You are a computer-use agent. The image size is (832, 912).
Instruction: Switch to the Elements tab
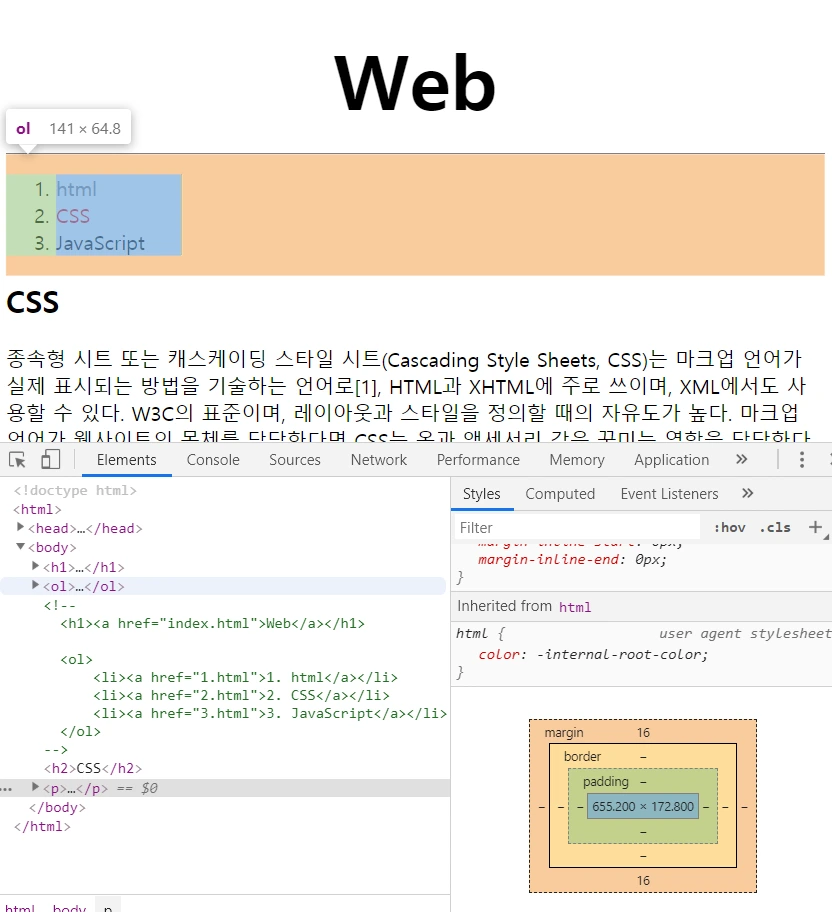126,459
